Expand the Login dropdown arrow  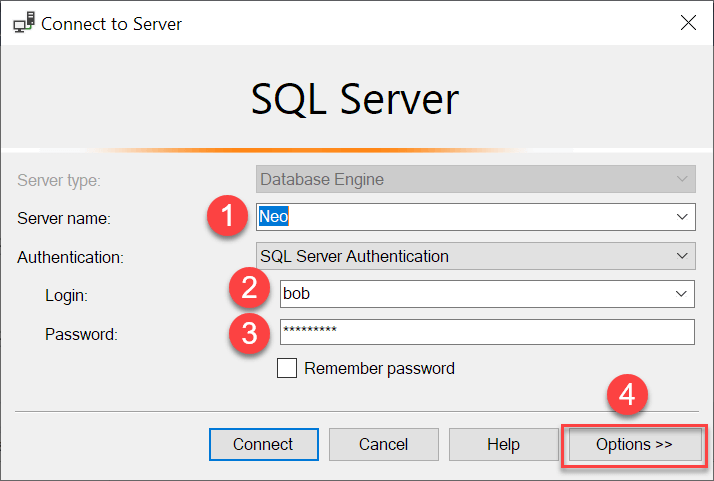pos(682,294)
